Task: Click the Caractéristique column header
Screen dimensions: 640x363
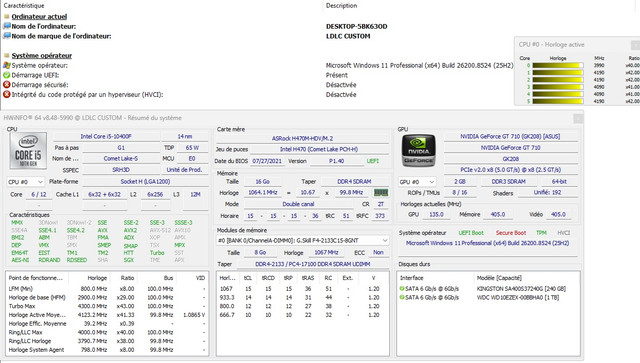Action: [24, 6]
